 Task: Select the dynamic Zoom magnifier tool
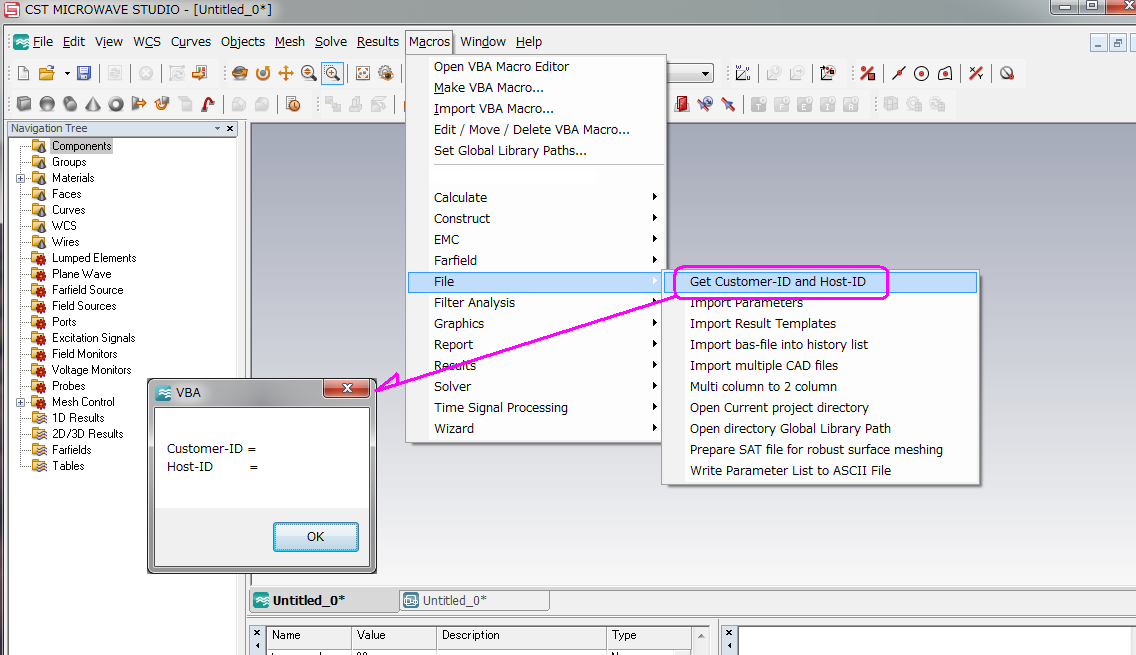pyautogui.click(x=309, y=73)
